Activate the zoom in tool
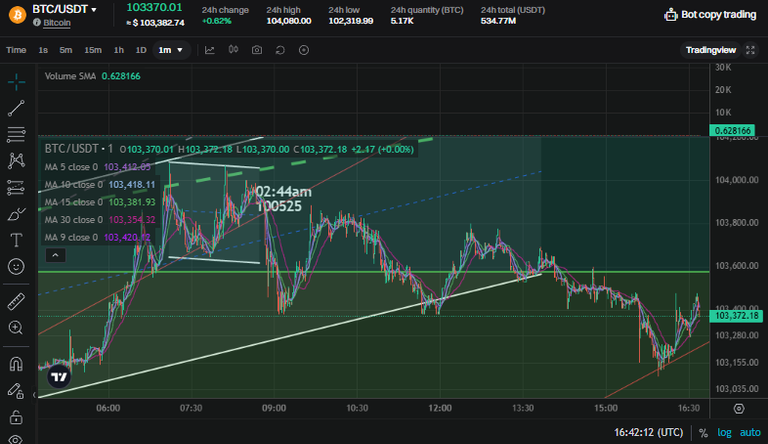 click(16, 327)
